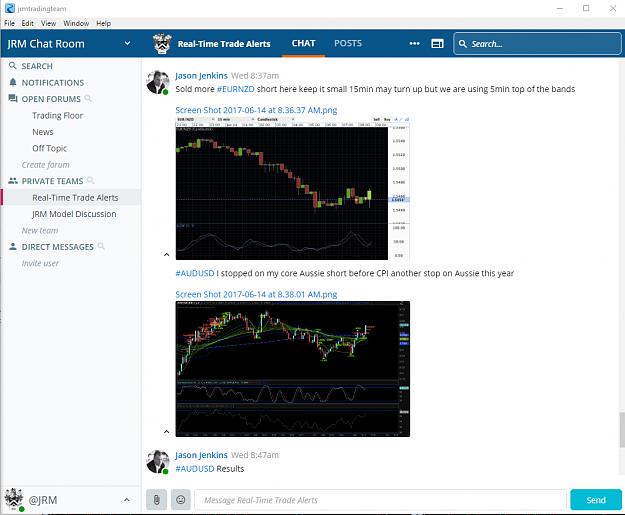The height and width of the screenshot is (515, 625).
Task: Click the New team link
Action: pos(40,230)
